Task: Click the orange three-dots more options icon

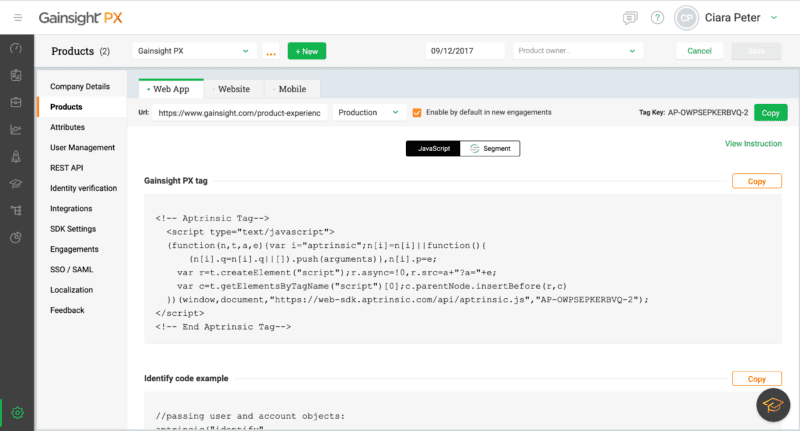Action: [271, 52]
